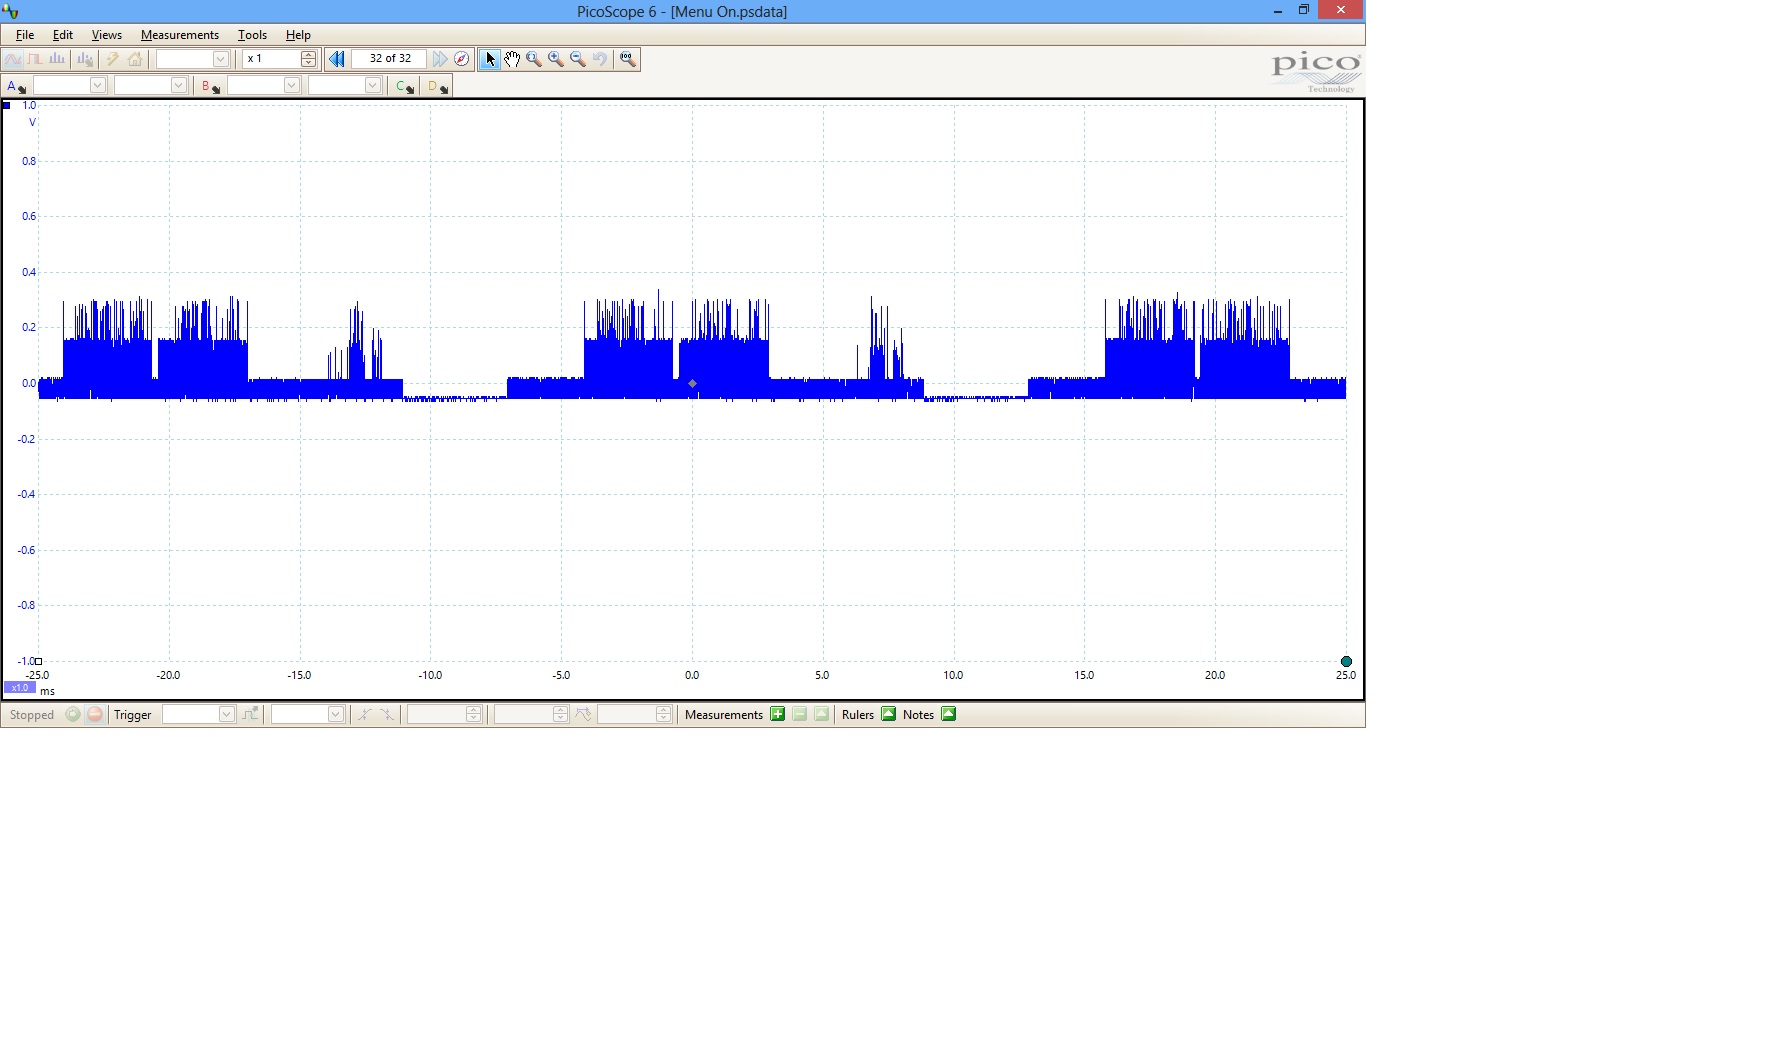This screenshot has width=1790, height=1052.
Task: Open Channel B options
Action: (211, 86)
